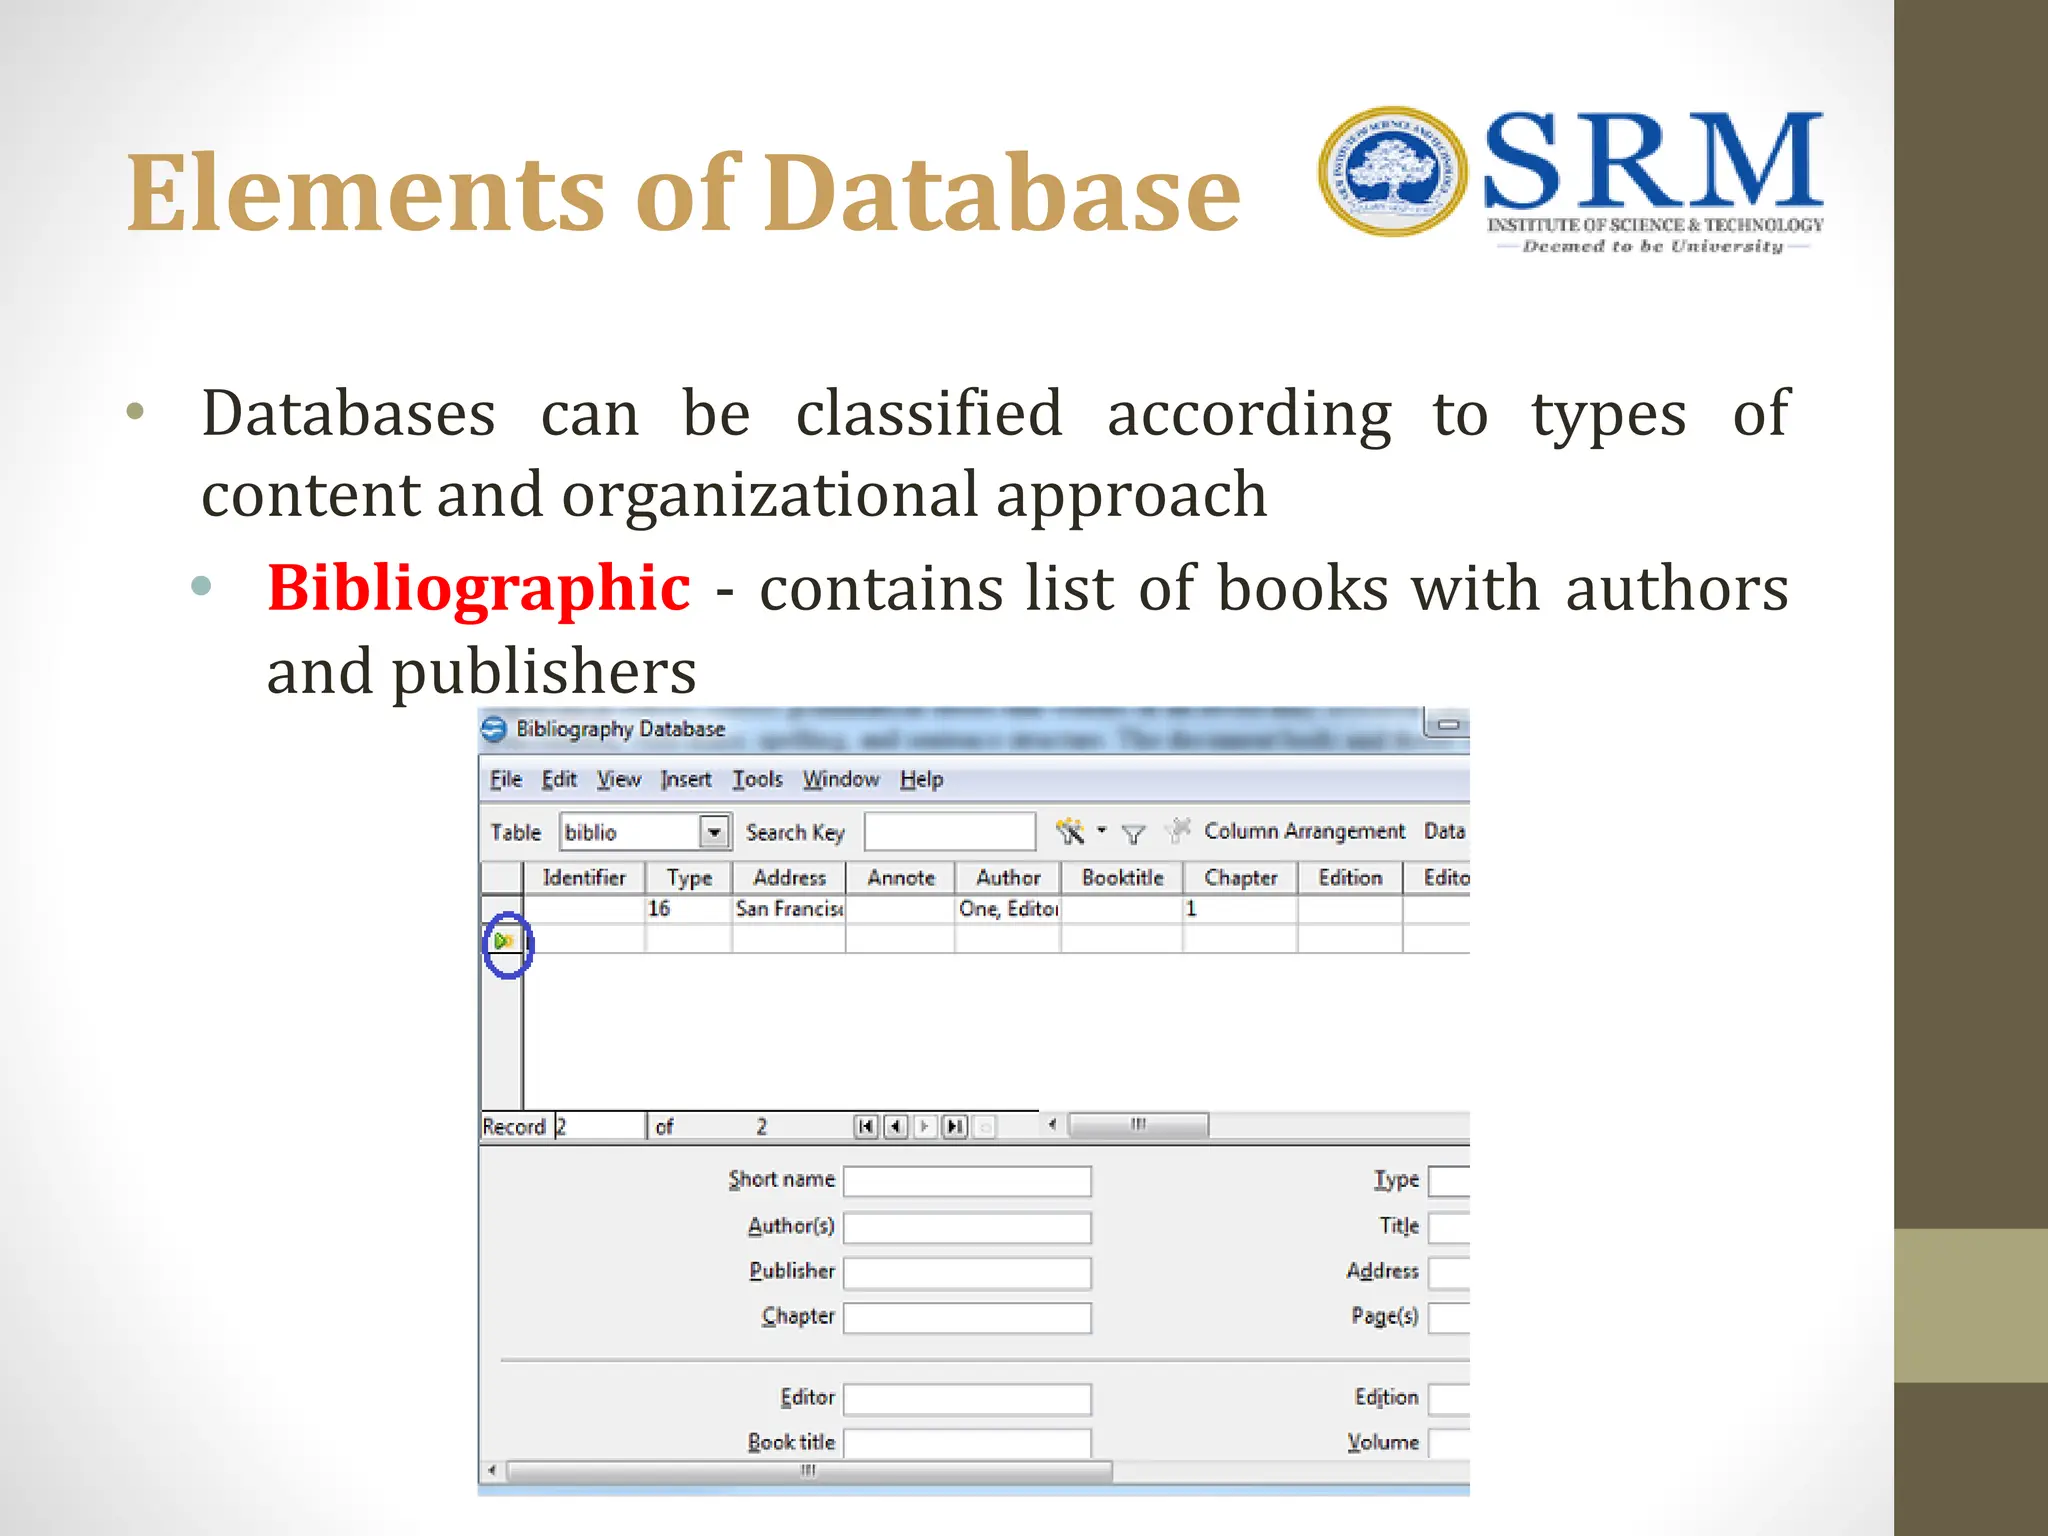2048x1536 pixels.
Task: Click the Reset Filter icon
Action: tap(1179, 830)
